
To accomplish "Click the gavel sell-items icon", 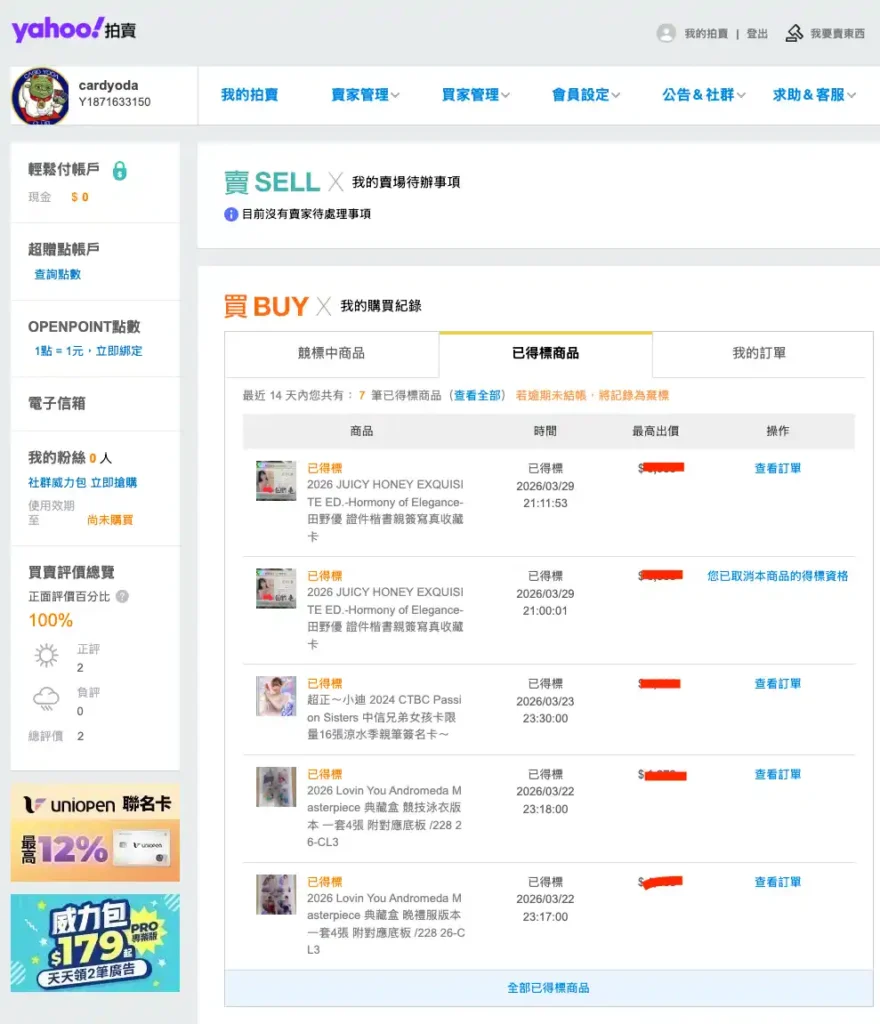I will (x=794, y=33).
